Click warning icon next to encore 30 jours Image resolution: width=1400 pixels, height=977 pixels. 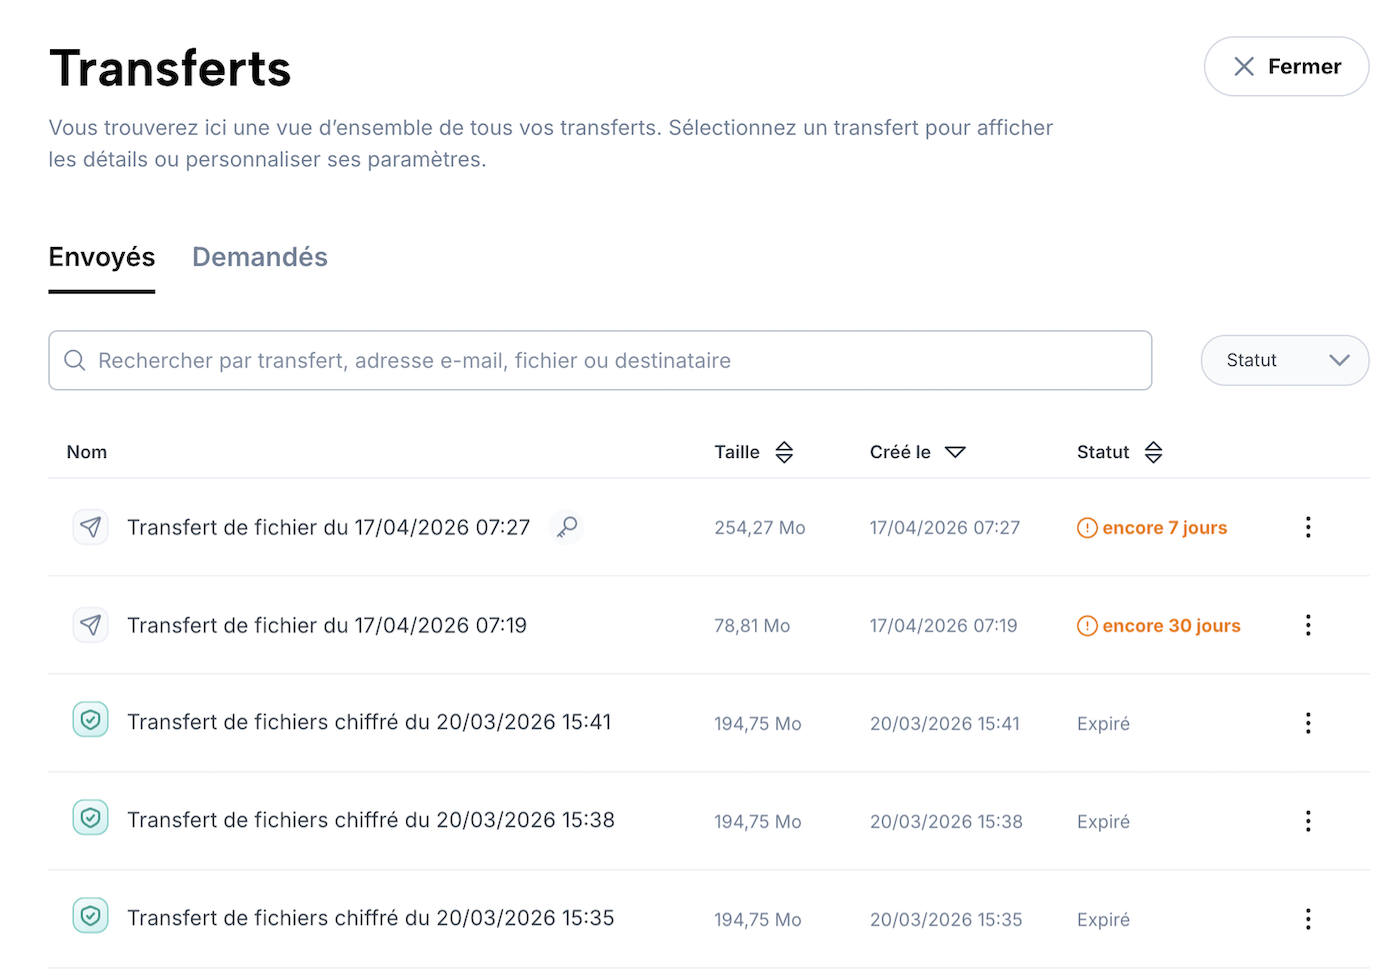(1087, 626)
